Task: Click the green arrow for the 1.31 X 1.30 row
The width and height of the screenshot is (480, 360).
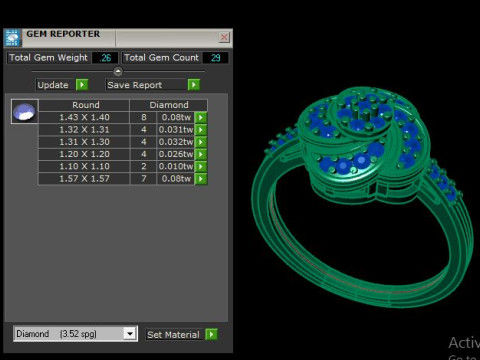Action: pos(201,142)
